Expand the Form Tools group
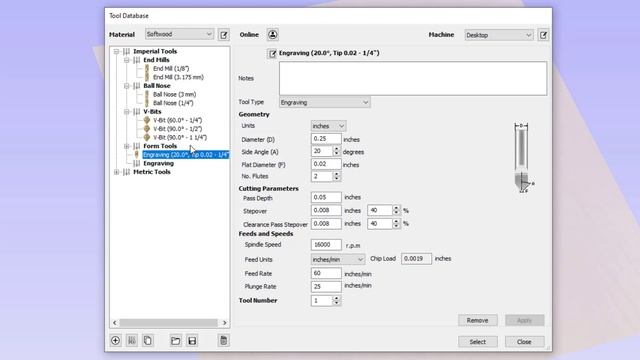 [127, 146]
